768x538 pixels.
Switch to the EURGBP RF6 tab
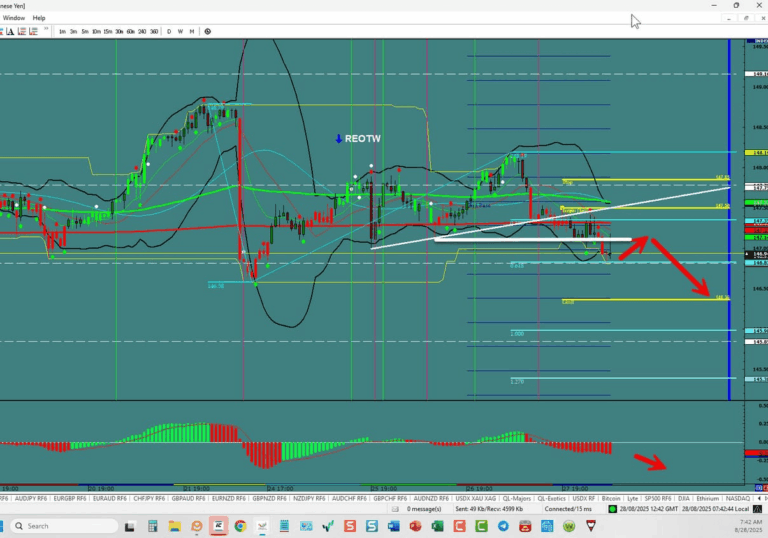coord(70,498)
